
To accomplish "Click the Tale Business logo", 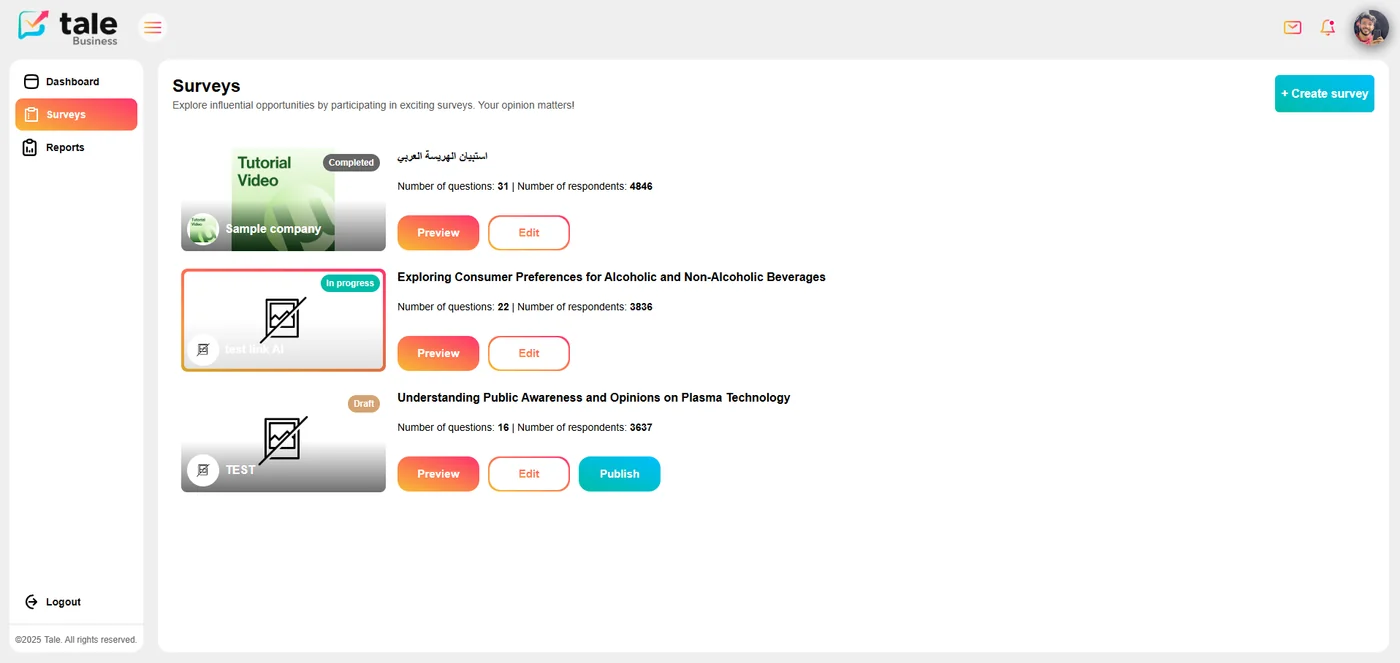I will (x=68, y=27).
